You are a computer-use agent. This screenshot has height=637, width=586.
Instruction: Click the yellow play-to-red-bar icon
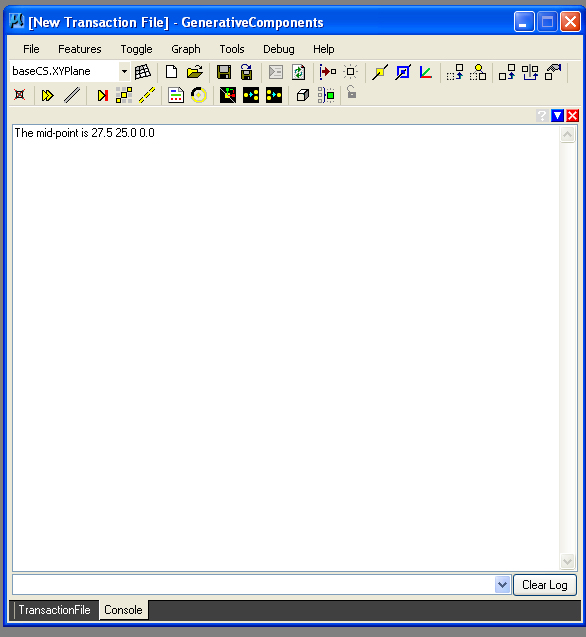102,95
